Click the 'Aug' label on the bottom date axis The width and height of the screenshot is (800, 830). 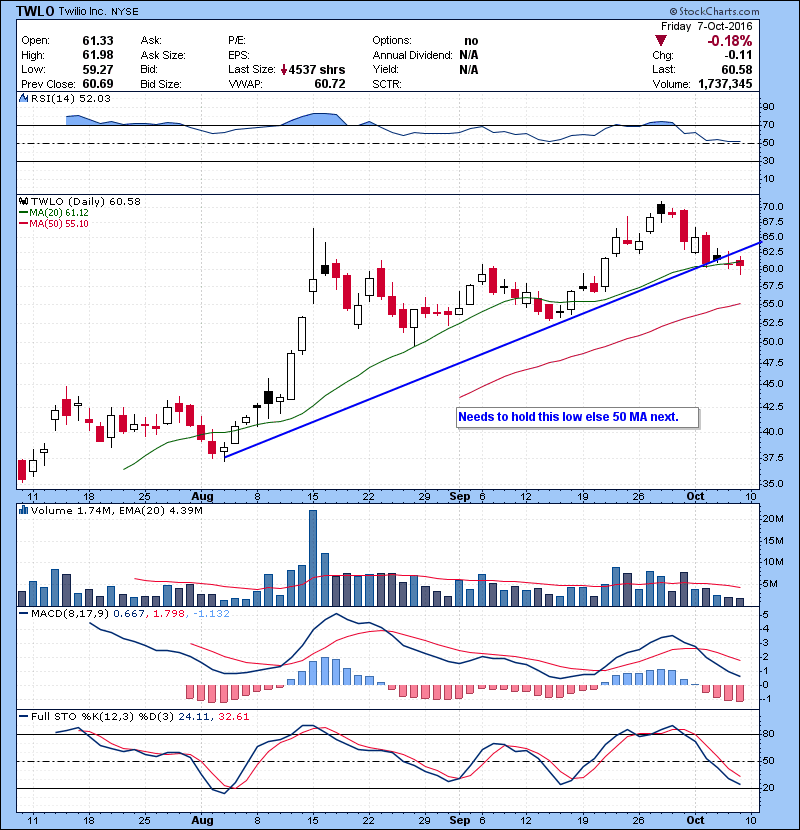point(201,495)
